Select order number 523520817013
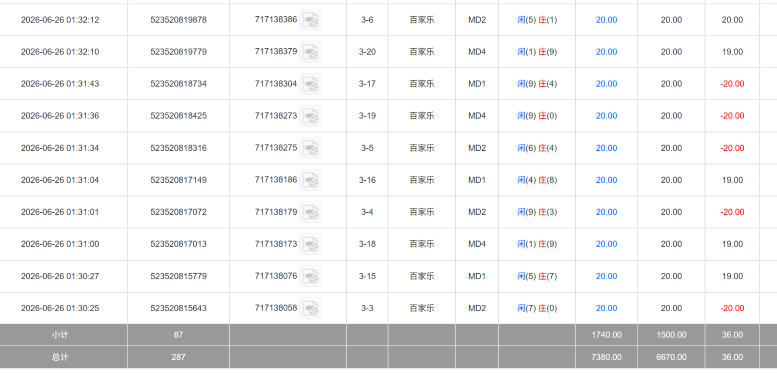This screenshot has height=382, width=777. click(x=178, y=244)
